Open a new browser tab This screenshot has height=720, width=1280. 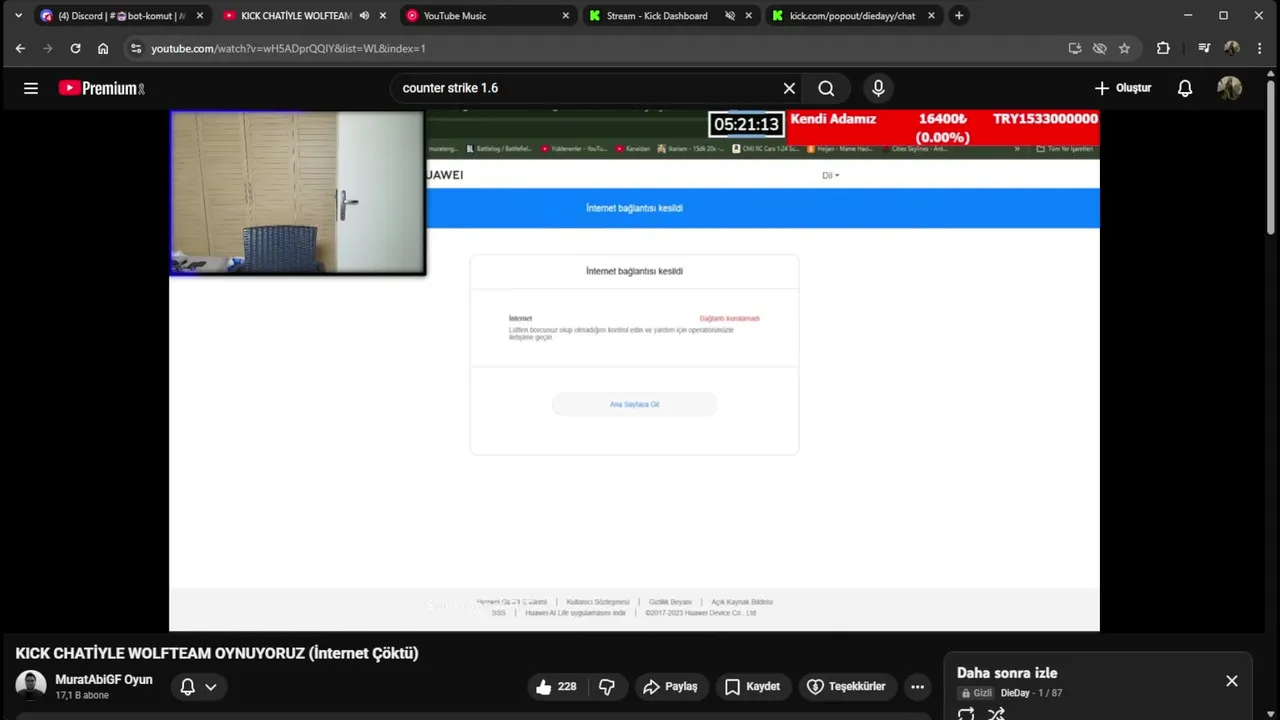click(x=959, y=15)
